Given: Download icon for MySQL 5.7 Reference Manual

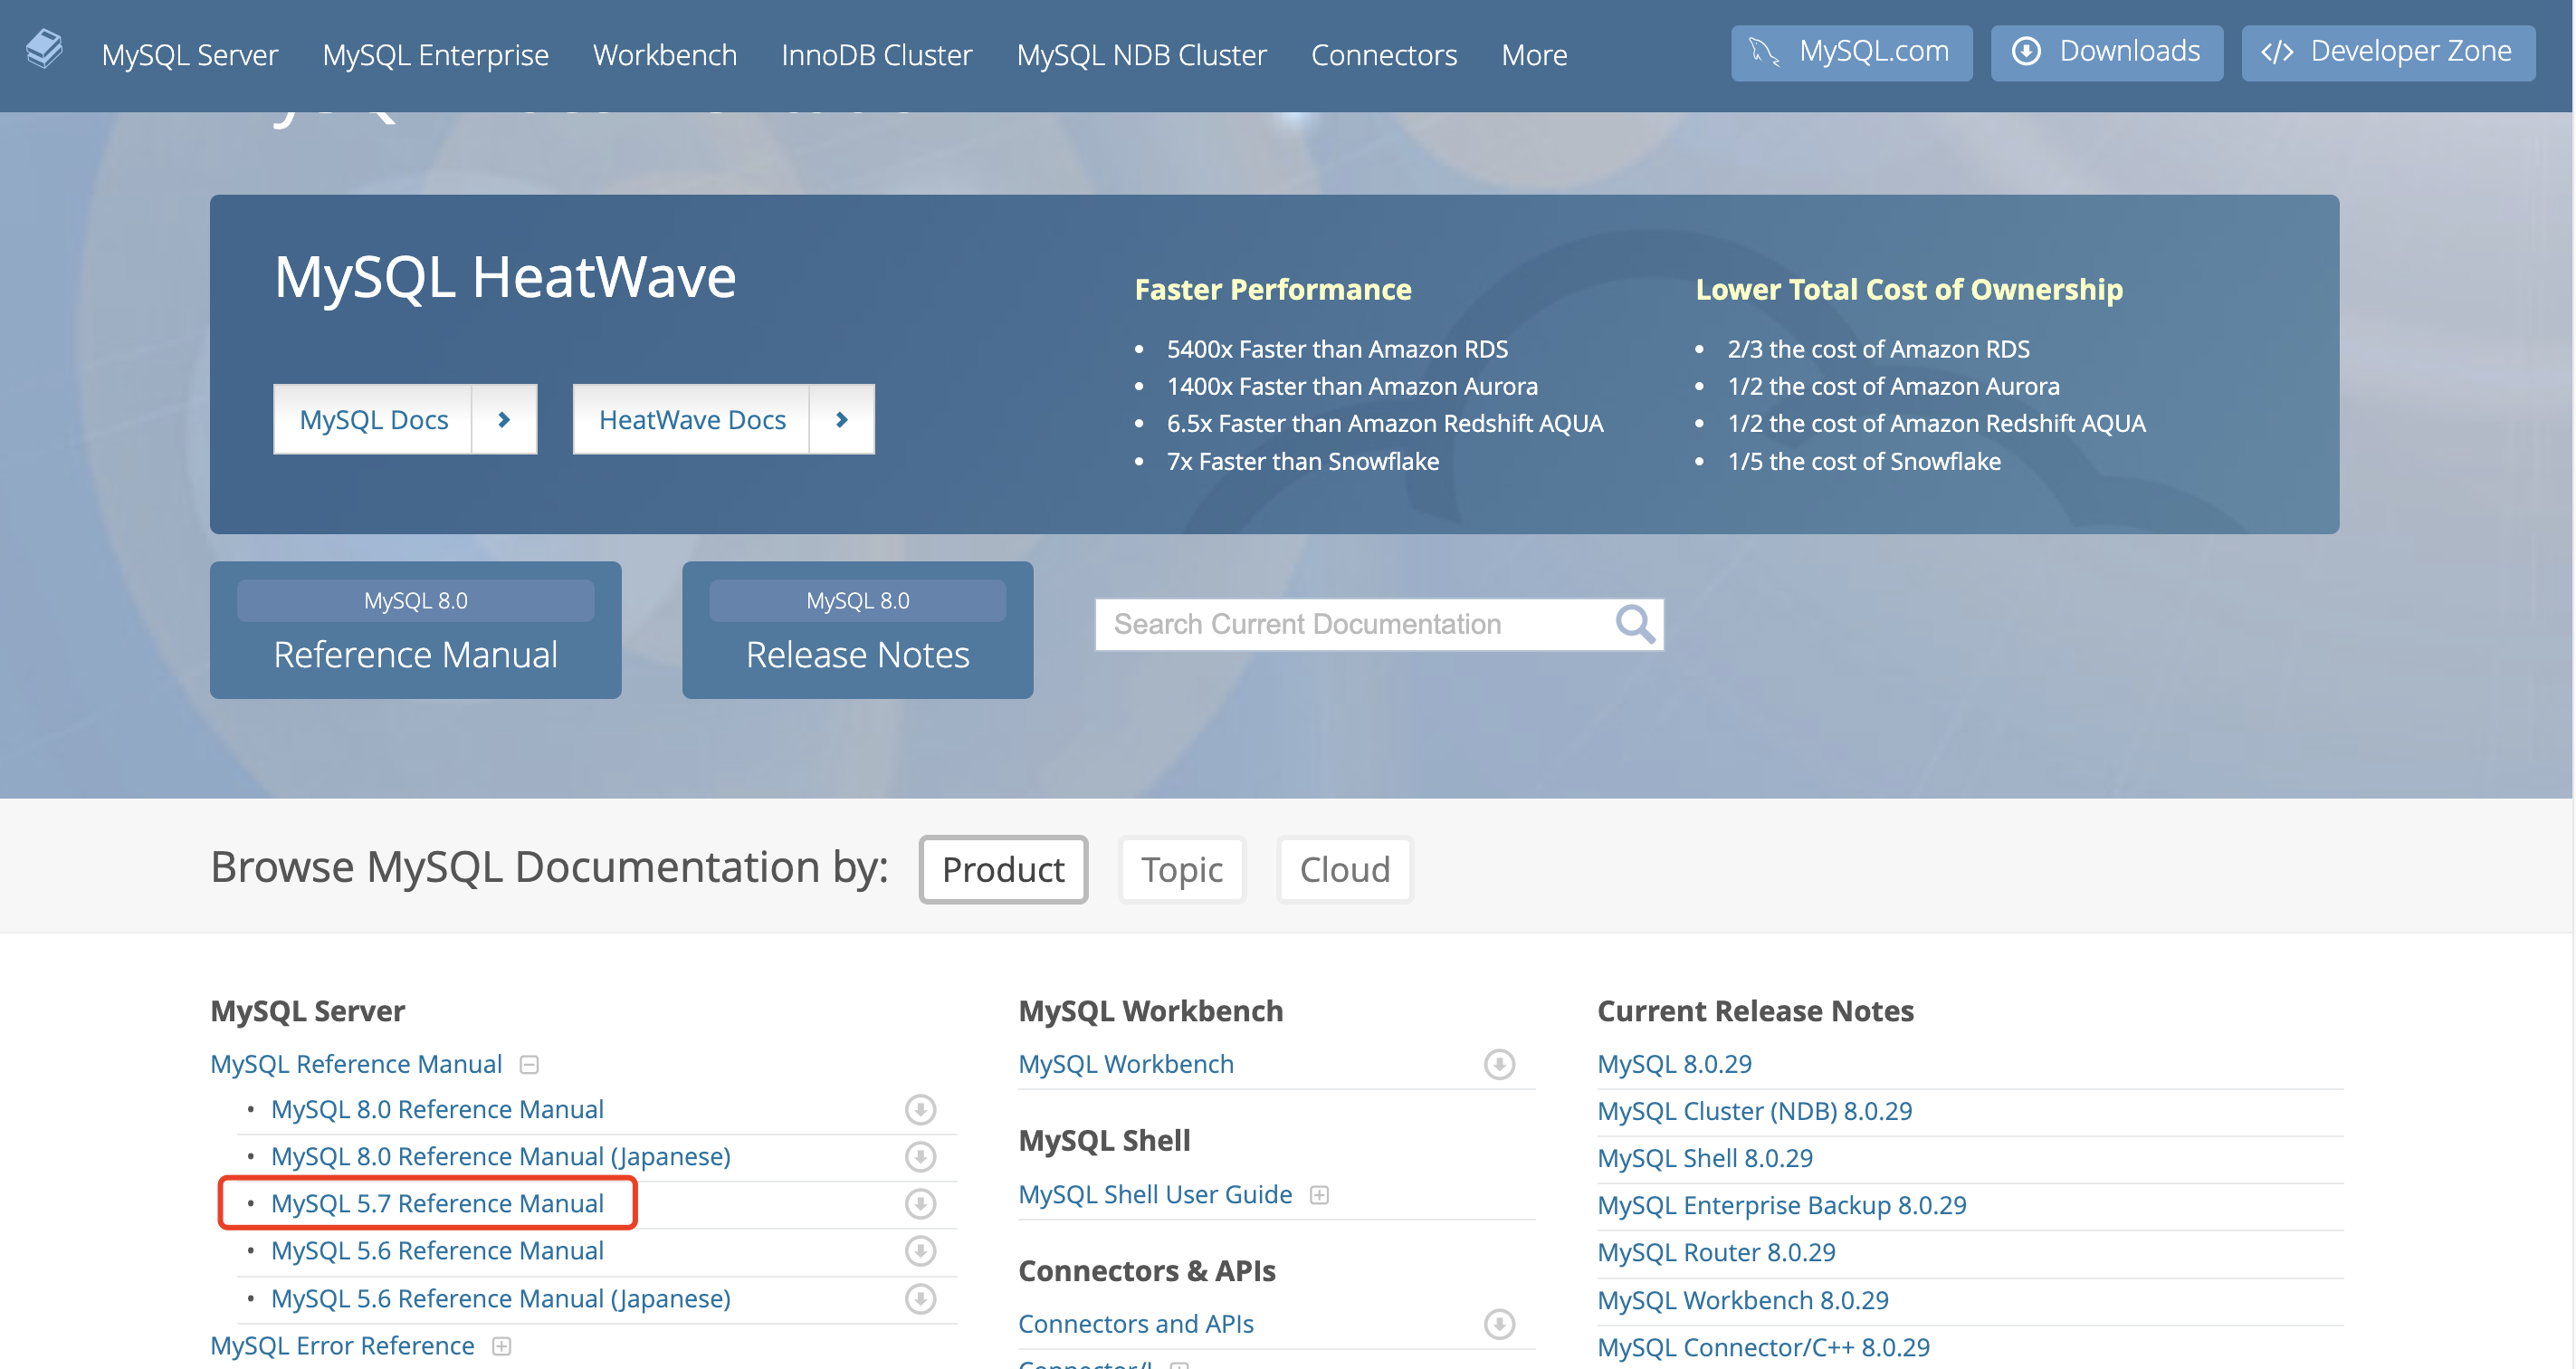Looking at the screenshot, I should coord(920,1204).
